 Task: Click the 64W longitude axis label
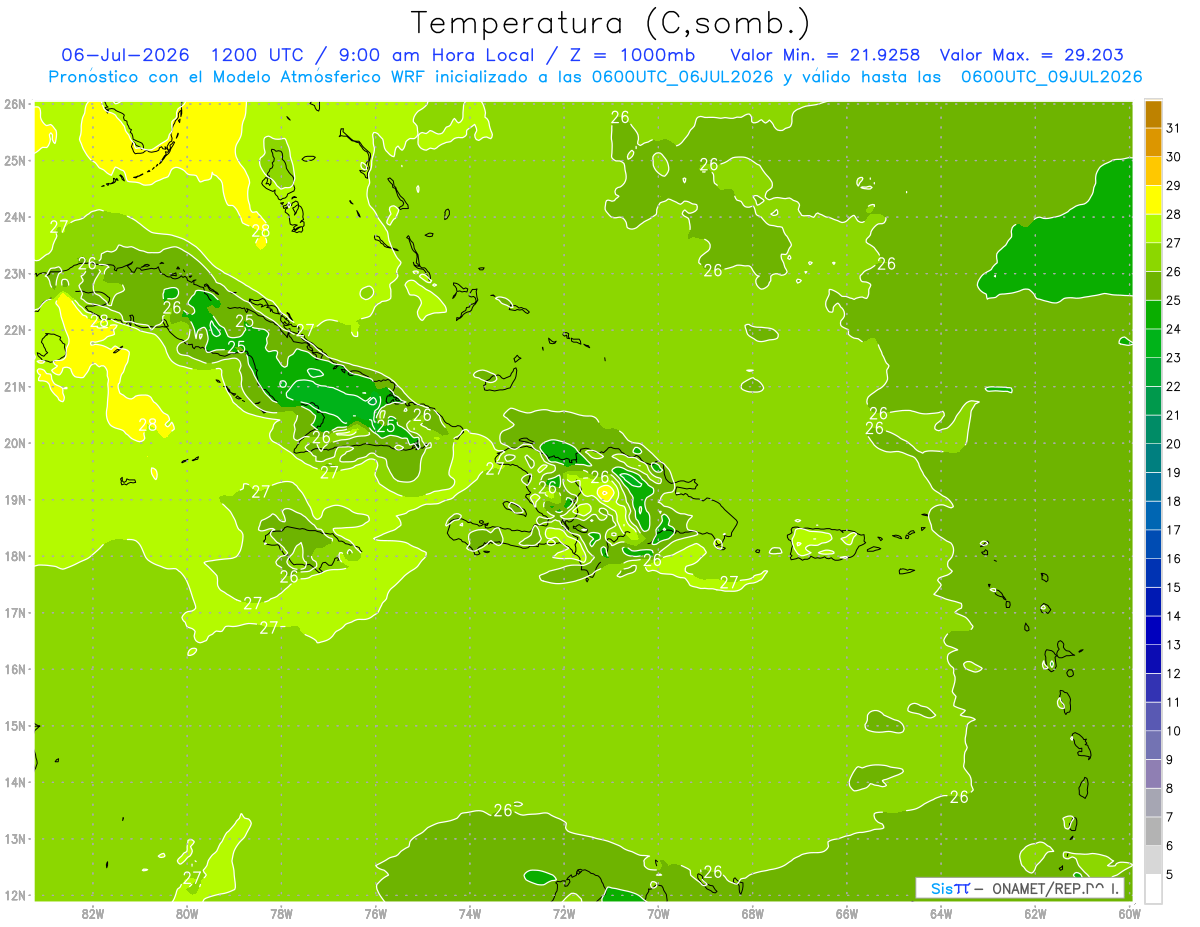point(940,913)
